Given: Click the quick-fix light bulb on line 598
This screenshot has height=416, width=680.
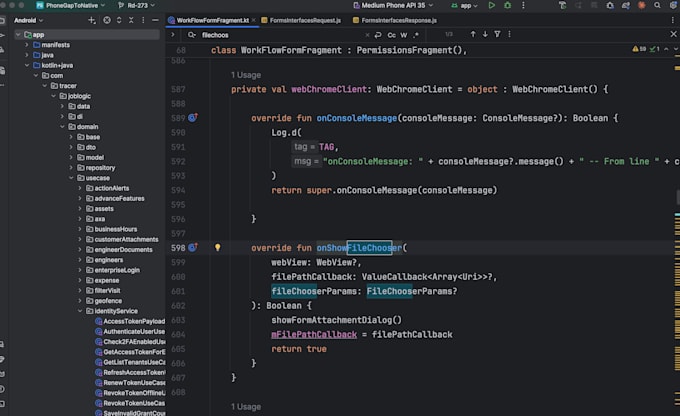Looking at the screenshot, I should pos(218,248).
